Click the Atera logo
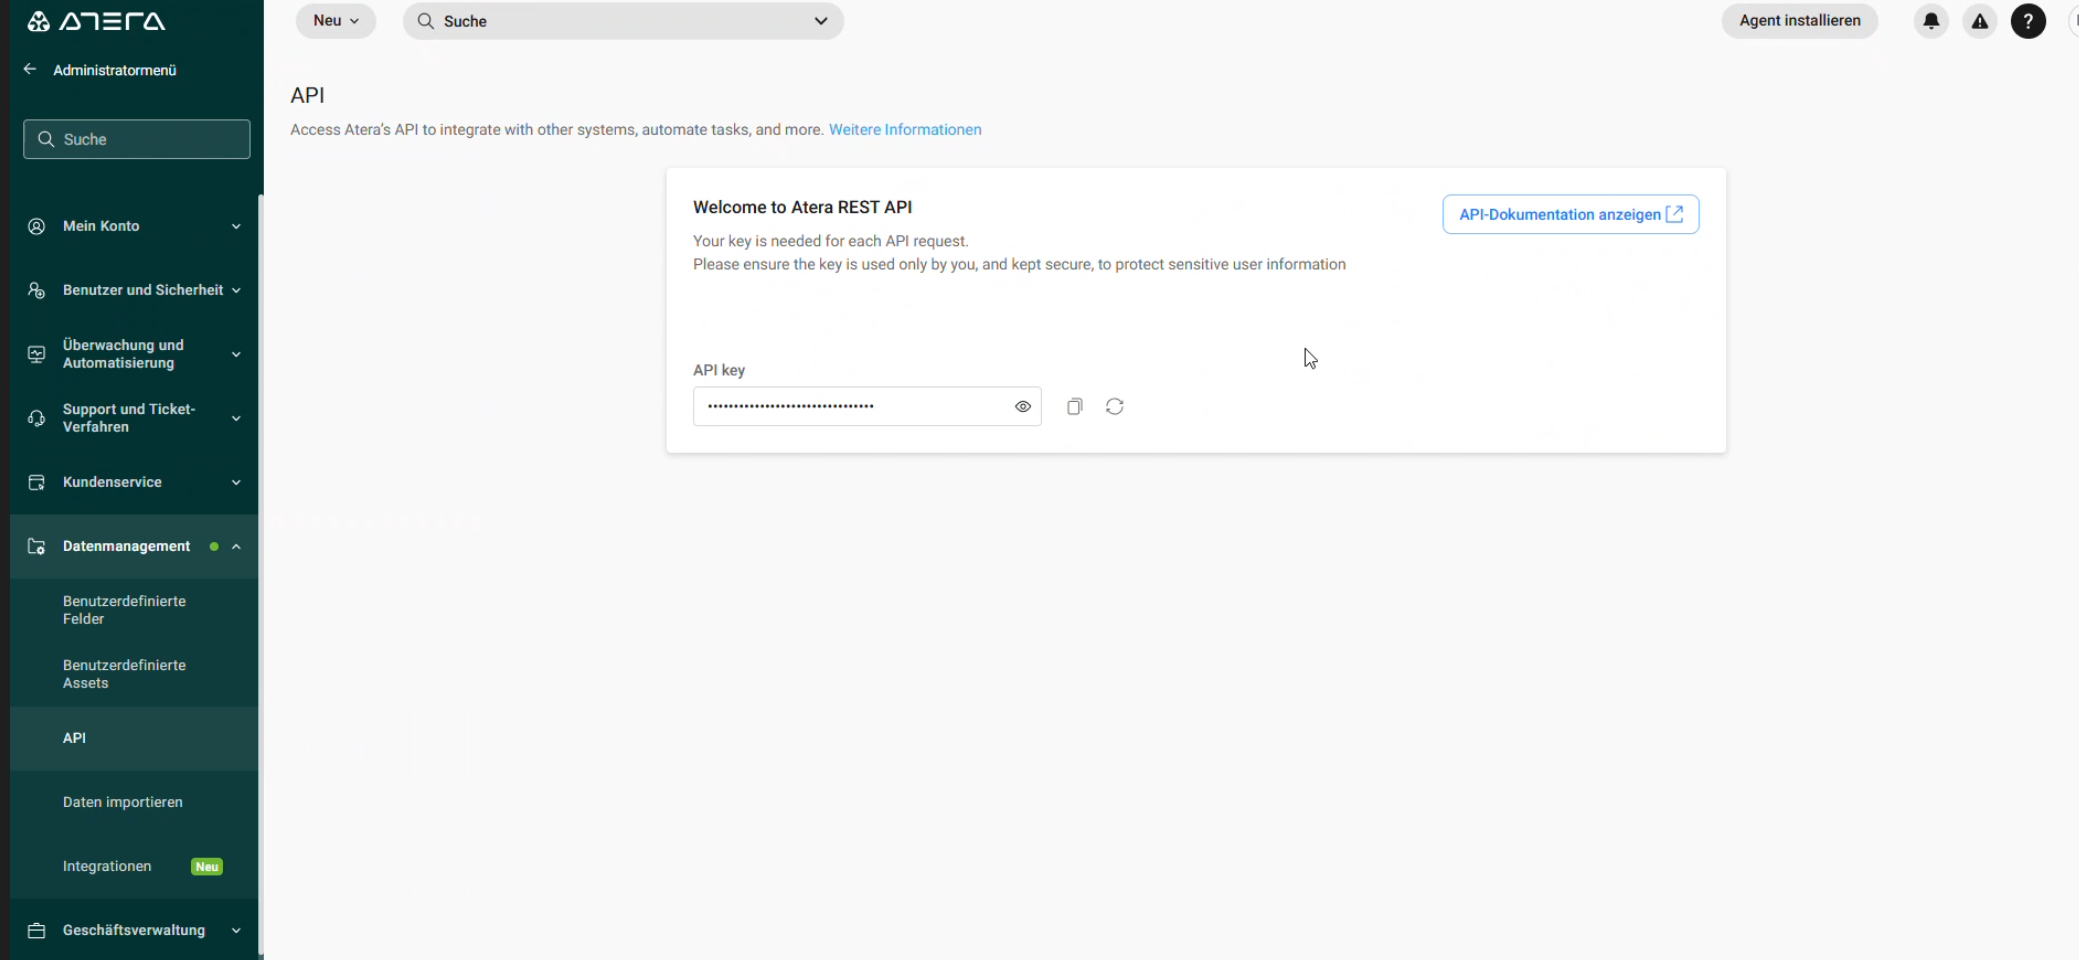This screenshot has height=960, width=2079. click(96, 21)
